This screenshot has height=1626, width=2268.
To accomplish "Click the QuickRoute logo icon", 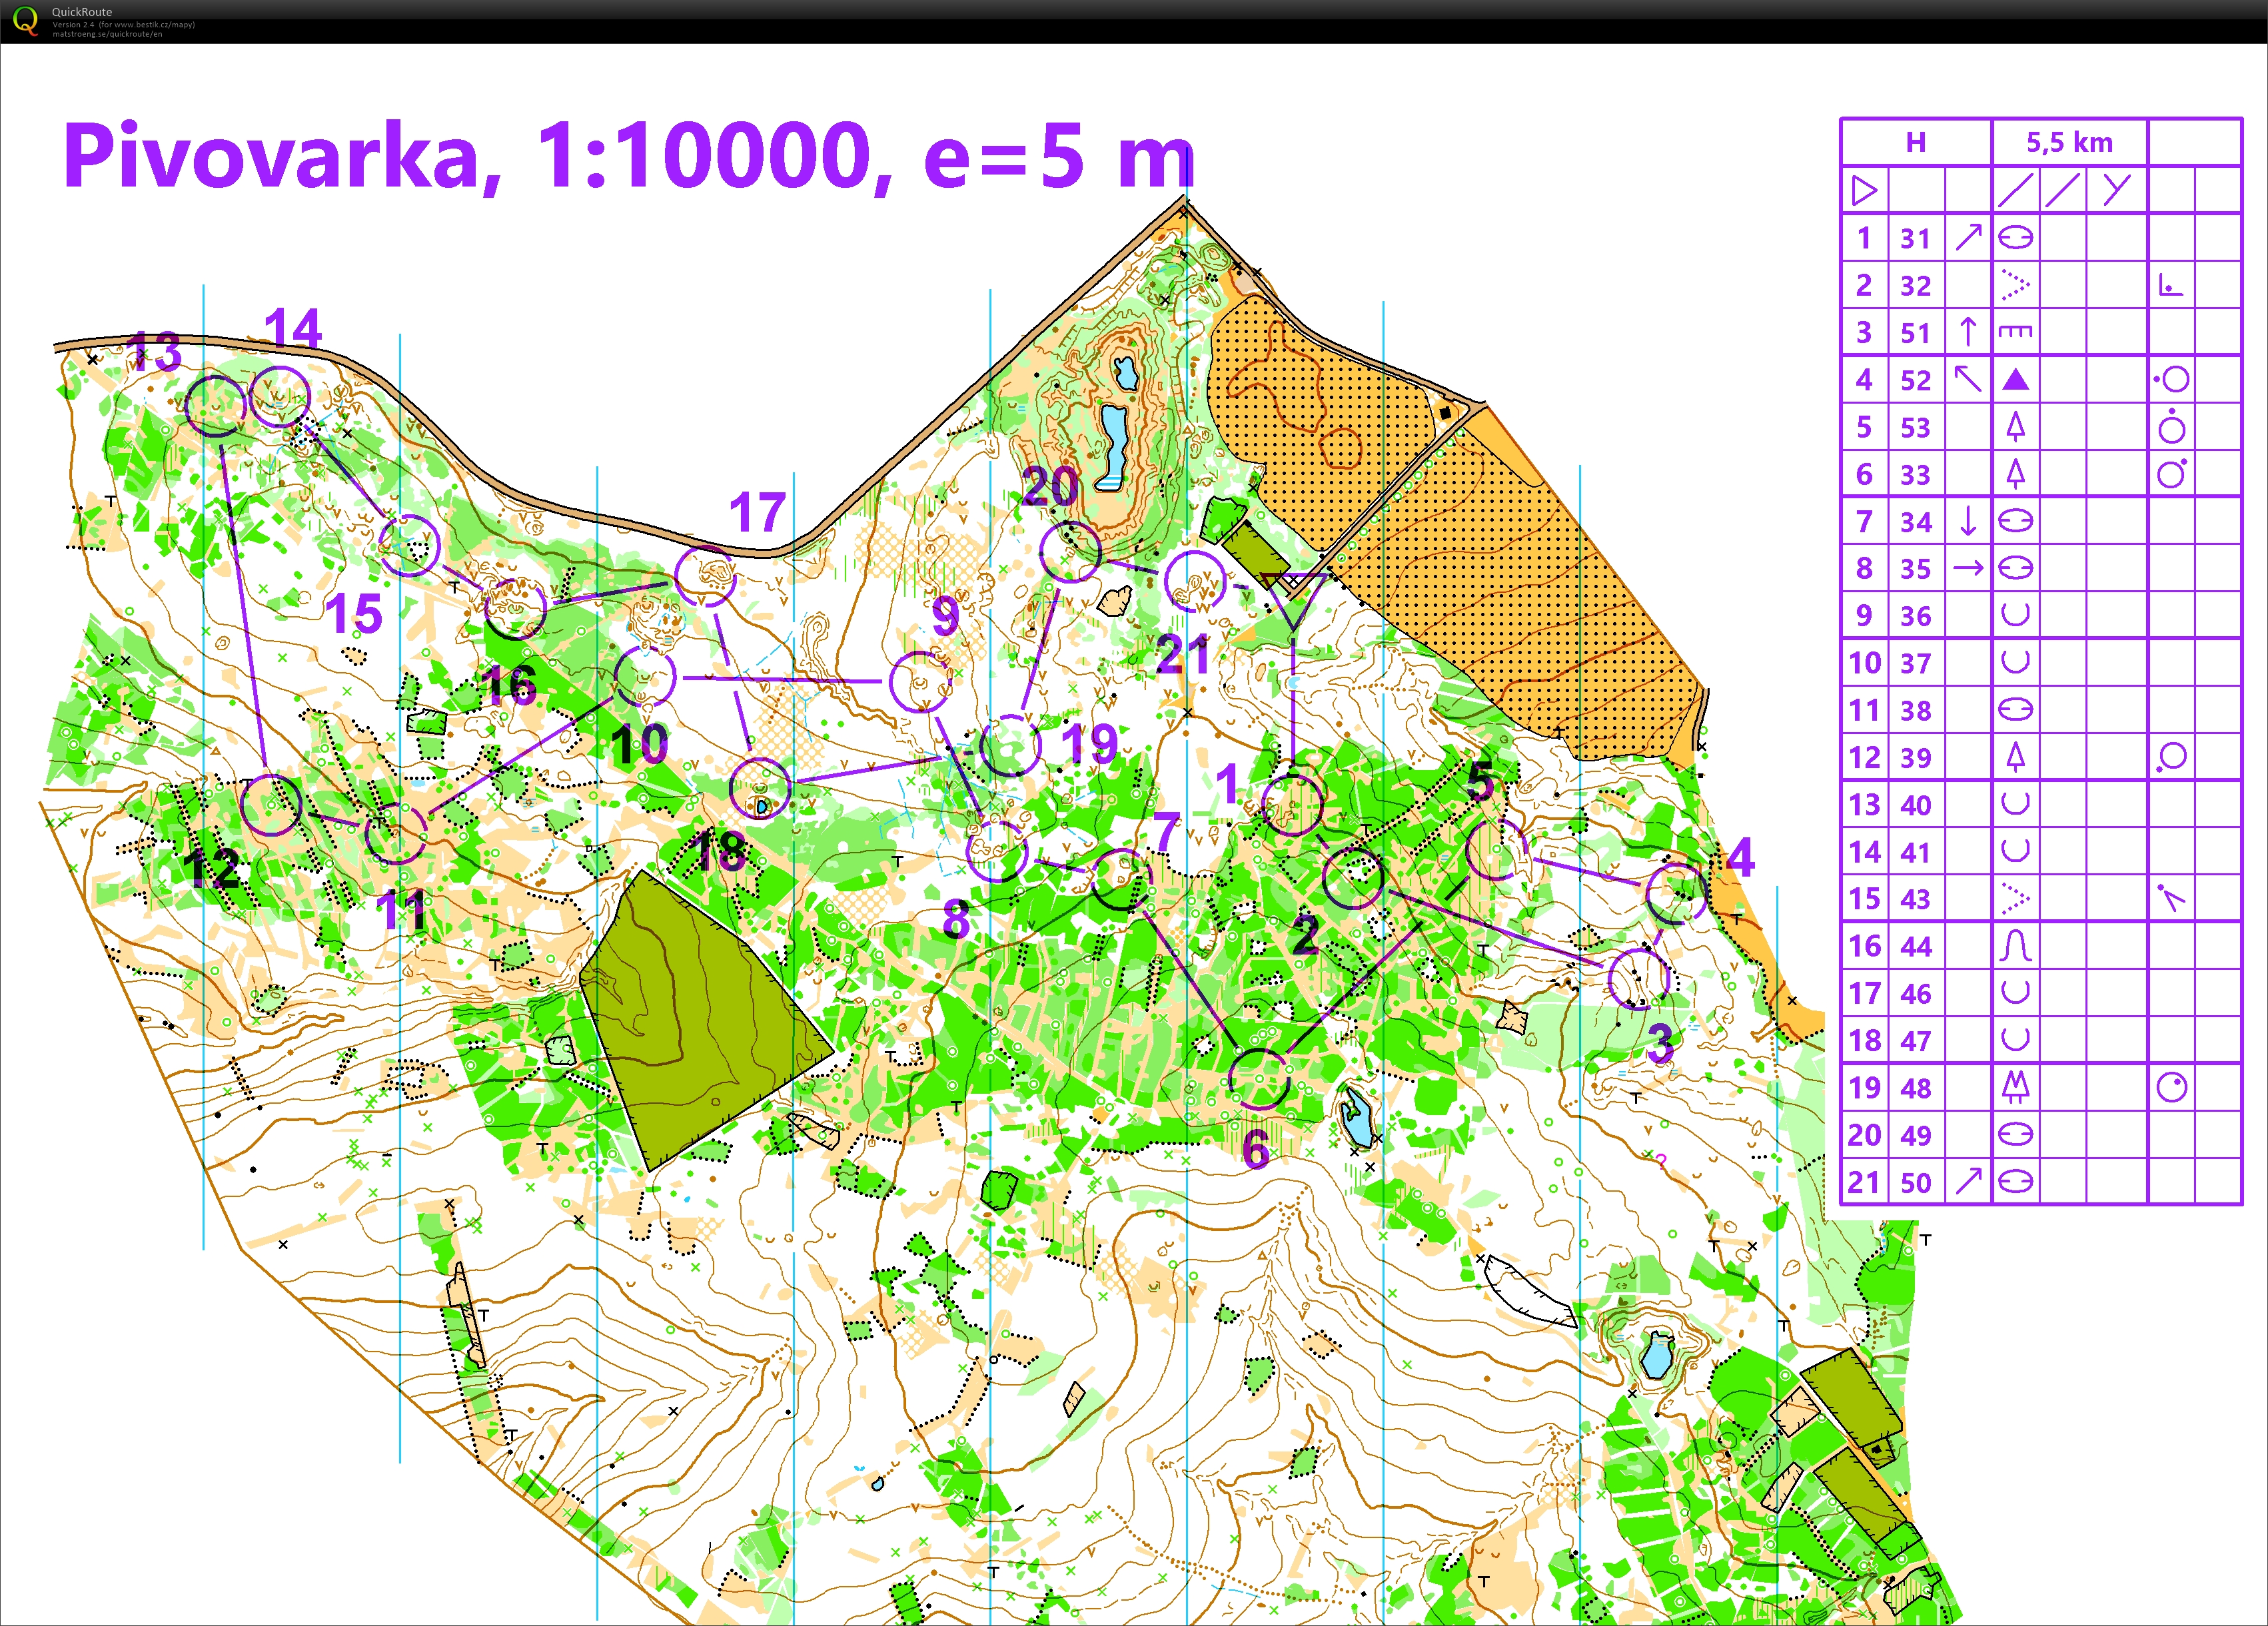I will pos(25,20).
